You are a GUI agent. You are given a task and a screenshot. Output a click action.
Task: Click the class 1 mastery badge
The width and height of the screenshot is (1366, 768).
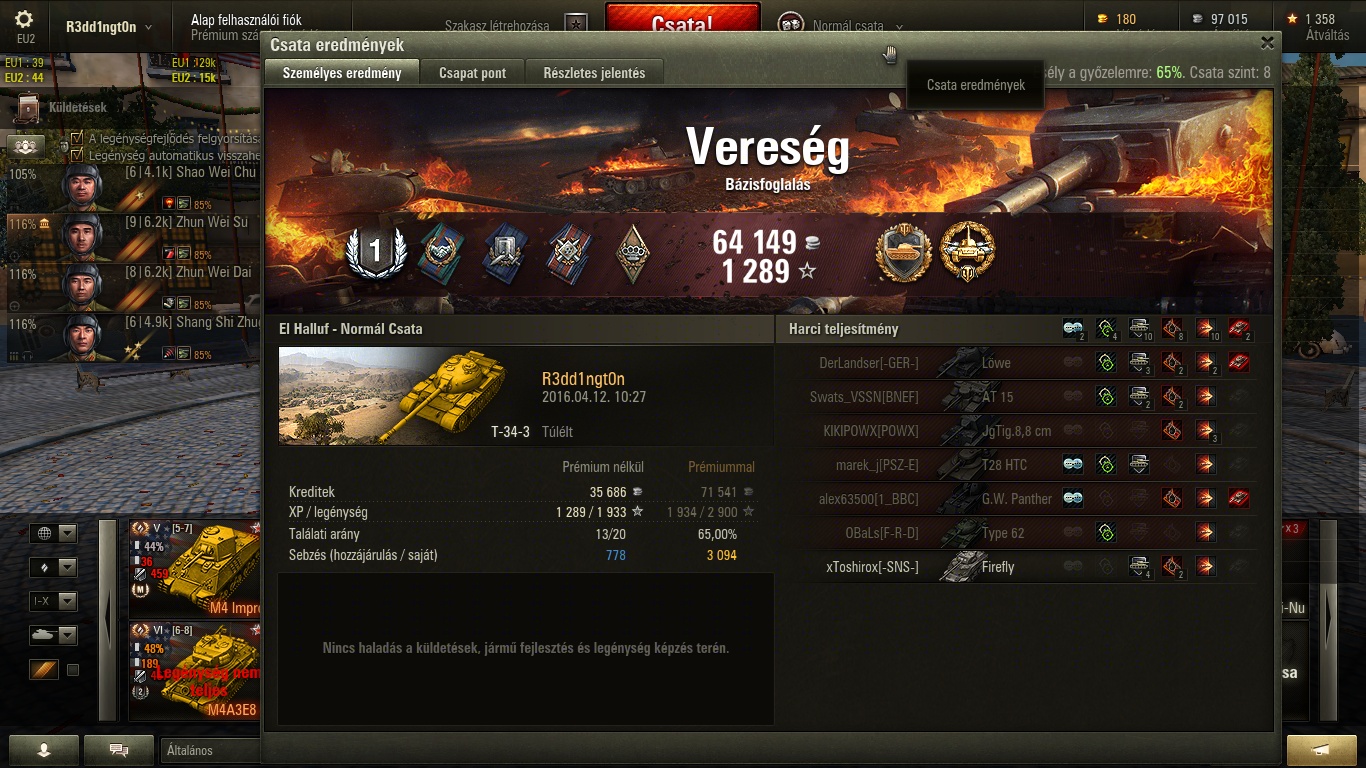coord(376,251)
